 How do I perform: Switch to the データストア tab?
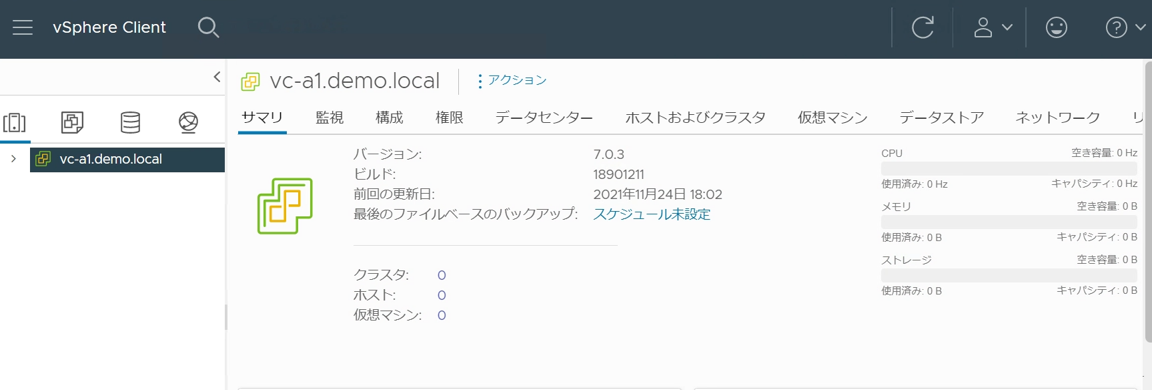click(941, 117)
